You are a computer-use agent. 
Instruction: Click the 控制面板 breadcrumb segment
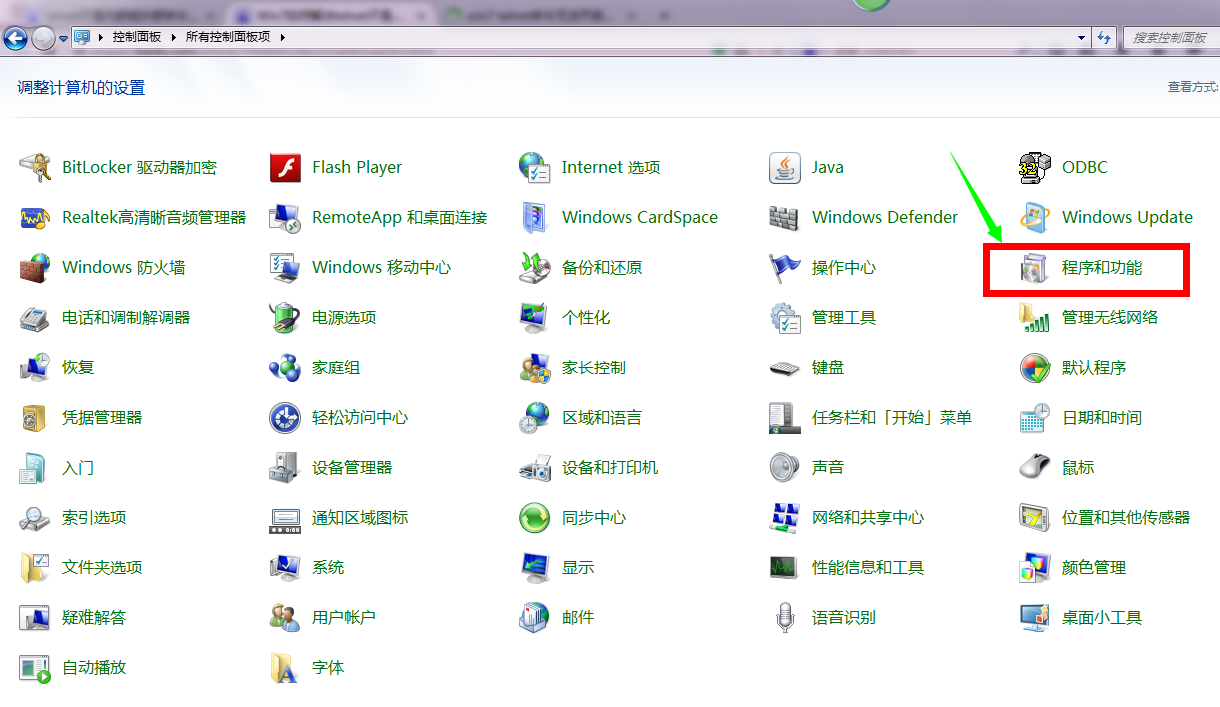point(137,37)
